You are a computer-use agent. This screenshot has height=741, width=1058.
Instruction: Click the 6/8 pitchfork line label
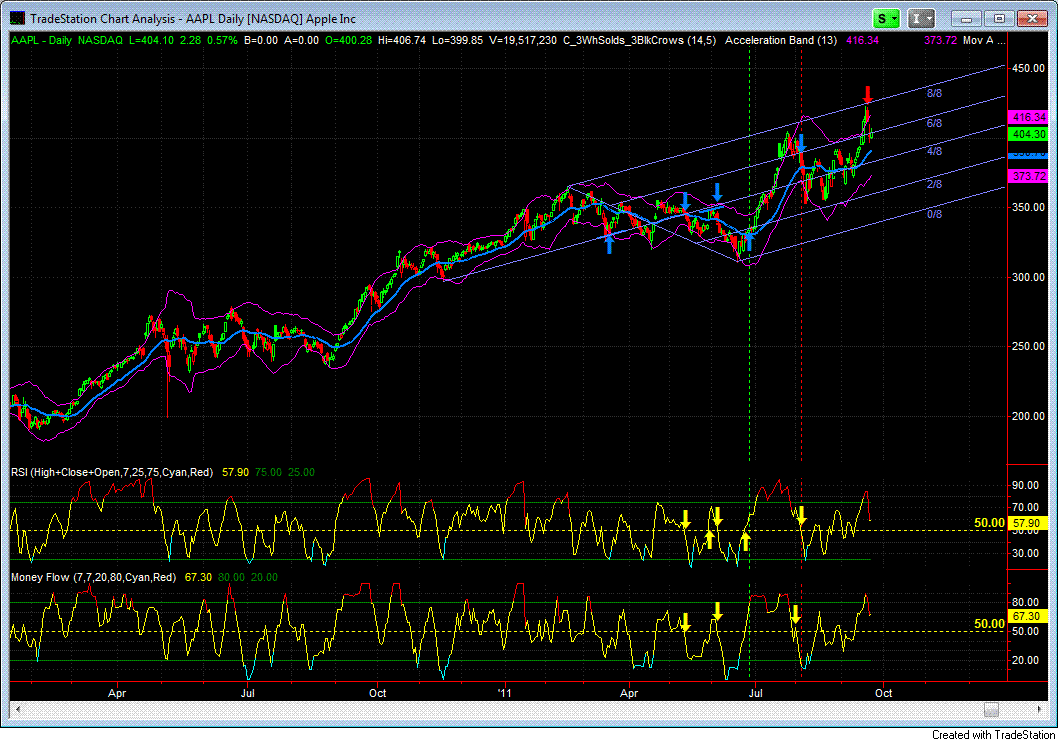pos(934,123)
